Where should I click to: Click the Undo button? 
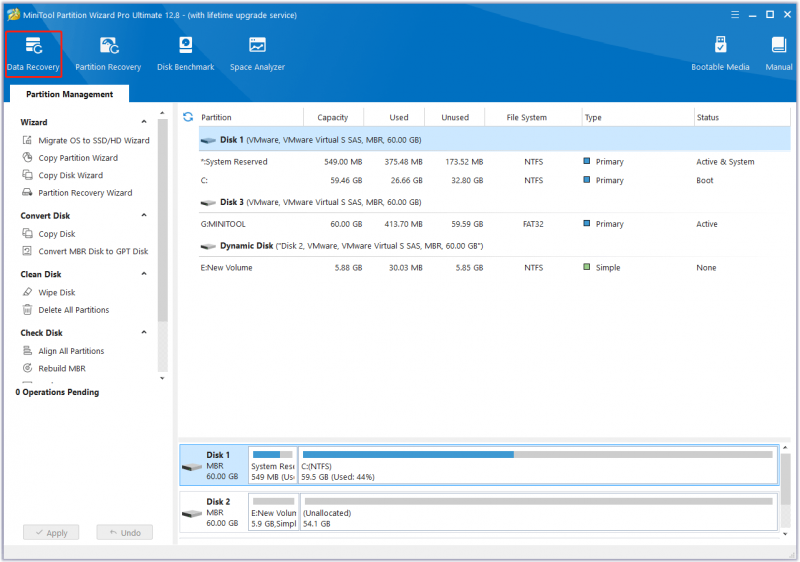coord(124,532)
